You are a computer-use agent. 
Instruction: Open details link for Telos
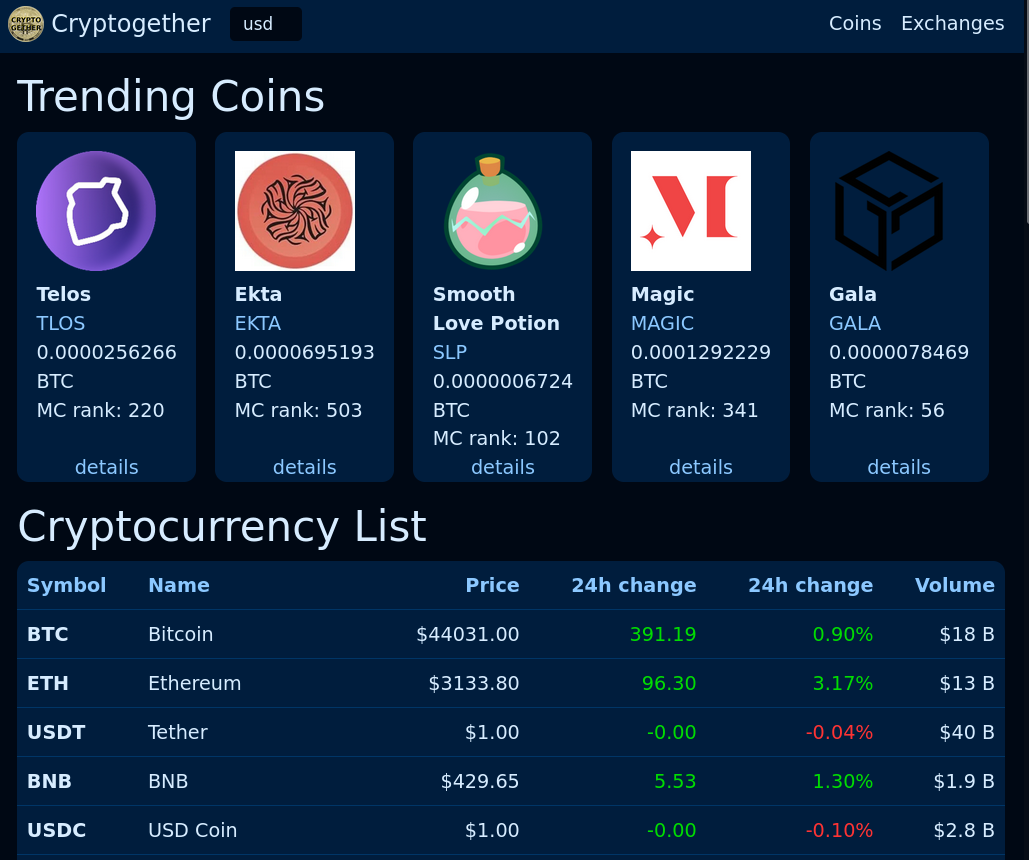pos(107,467)
